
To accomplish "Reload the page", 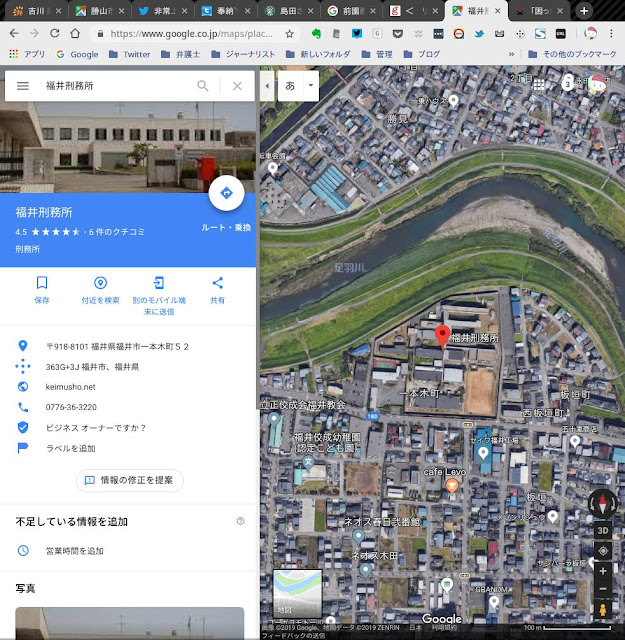I will click(x=54, y=33).
